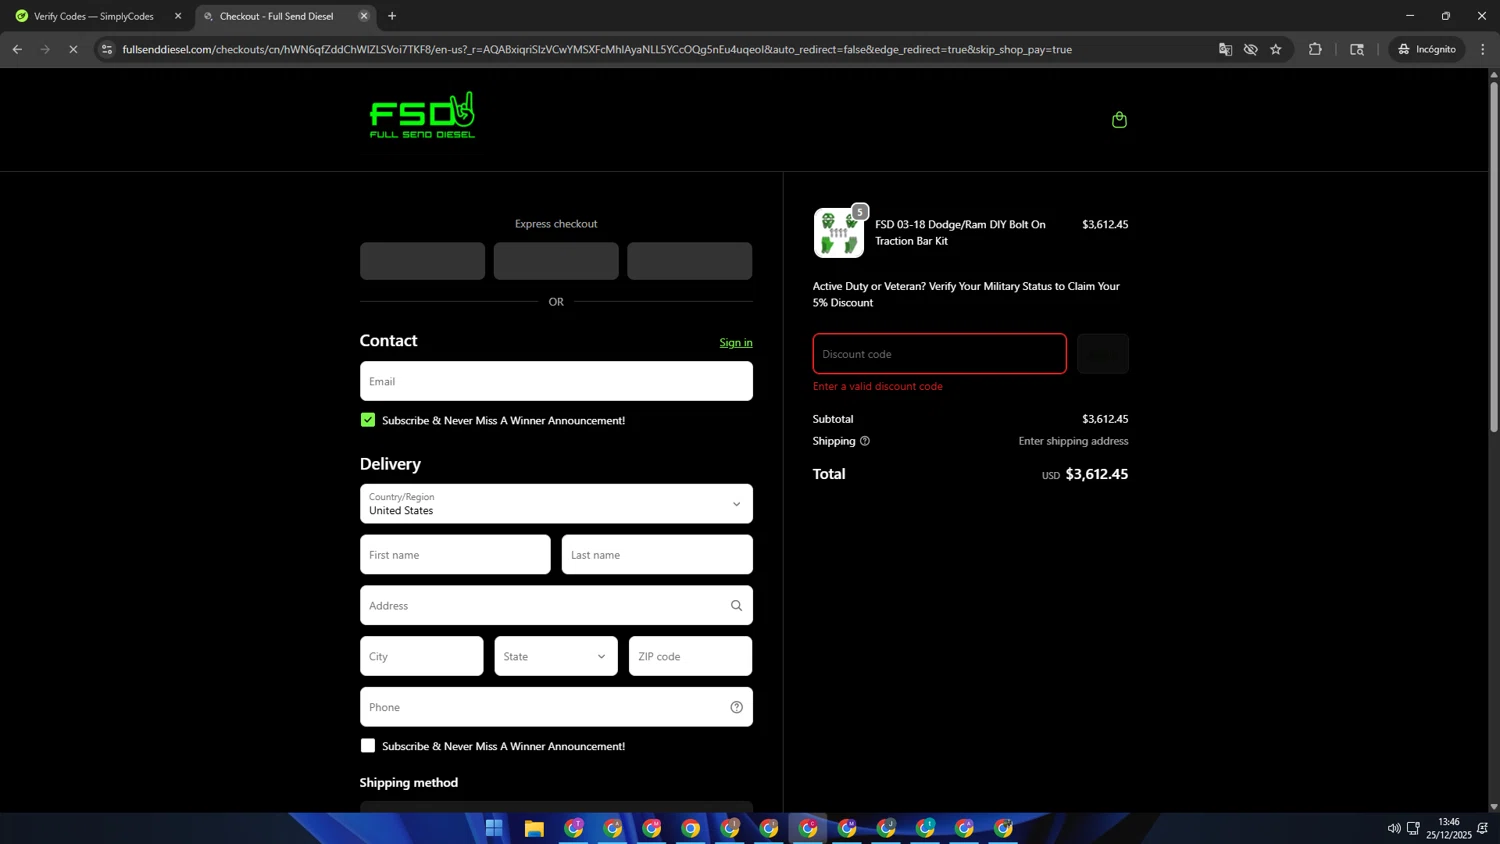Image resolution: width=1500 pixels, height=844 pixels.
Task: Click the City input field
Action: [x=421, y=656]
